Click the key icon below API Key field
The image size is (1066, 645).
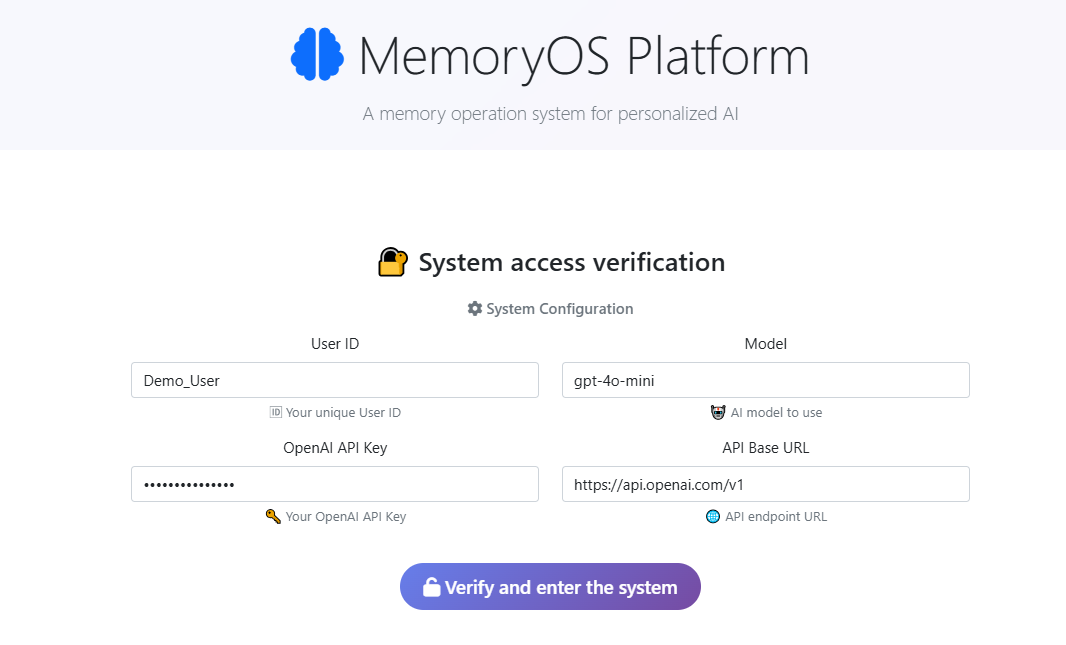point(273,517)
